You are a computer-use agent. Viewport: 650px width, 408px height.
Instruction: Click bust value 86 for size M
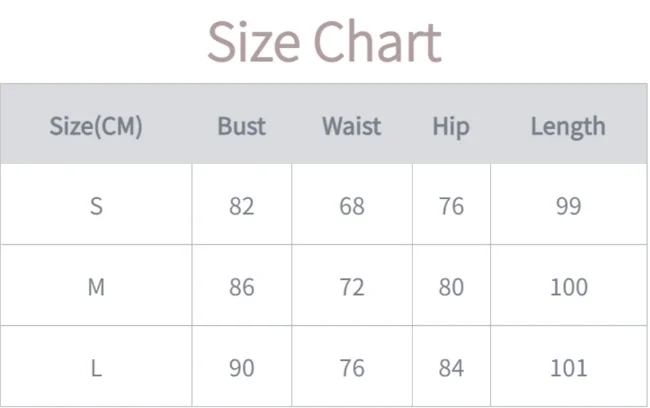tap(242, 287)
